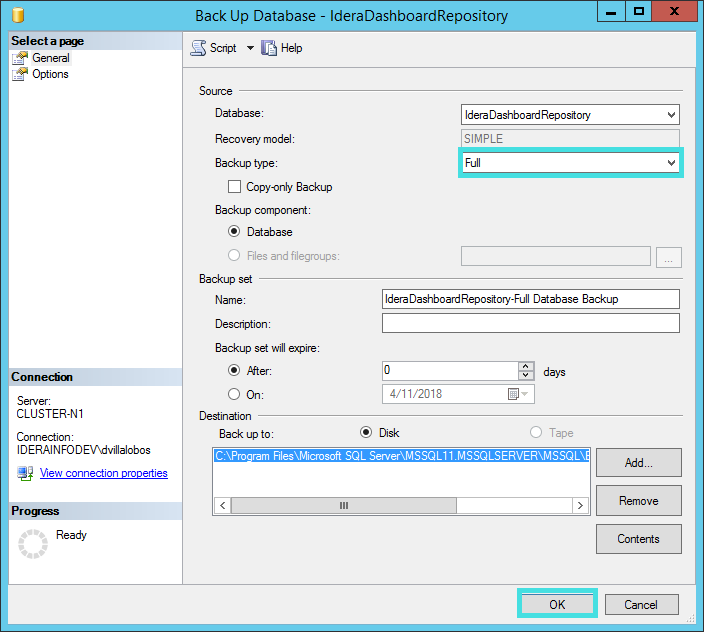The image size is (704, 632).
Task: Confirm the backup with OK
Action: (x=557, y=604)
